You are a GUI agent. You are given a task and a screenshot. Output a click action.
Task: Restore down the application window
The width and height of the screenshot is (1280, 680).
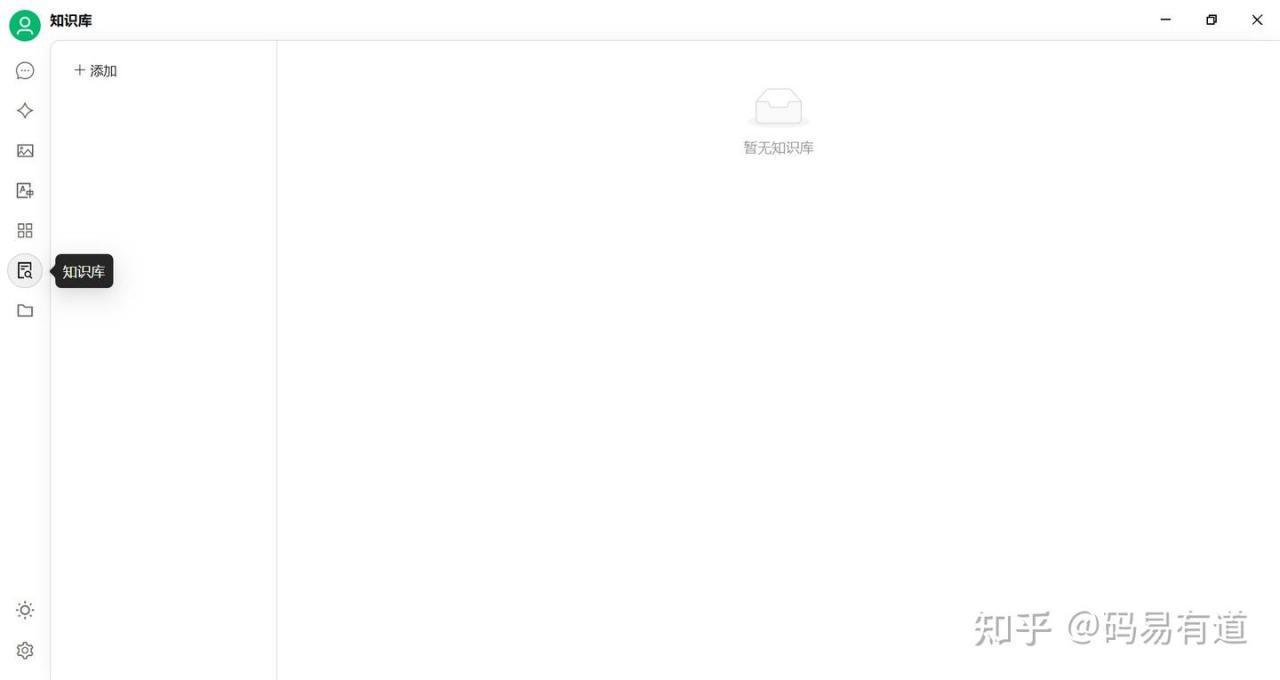pyautogui.click(x=1211, y=20)
